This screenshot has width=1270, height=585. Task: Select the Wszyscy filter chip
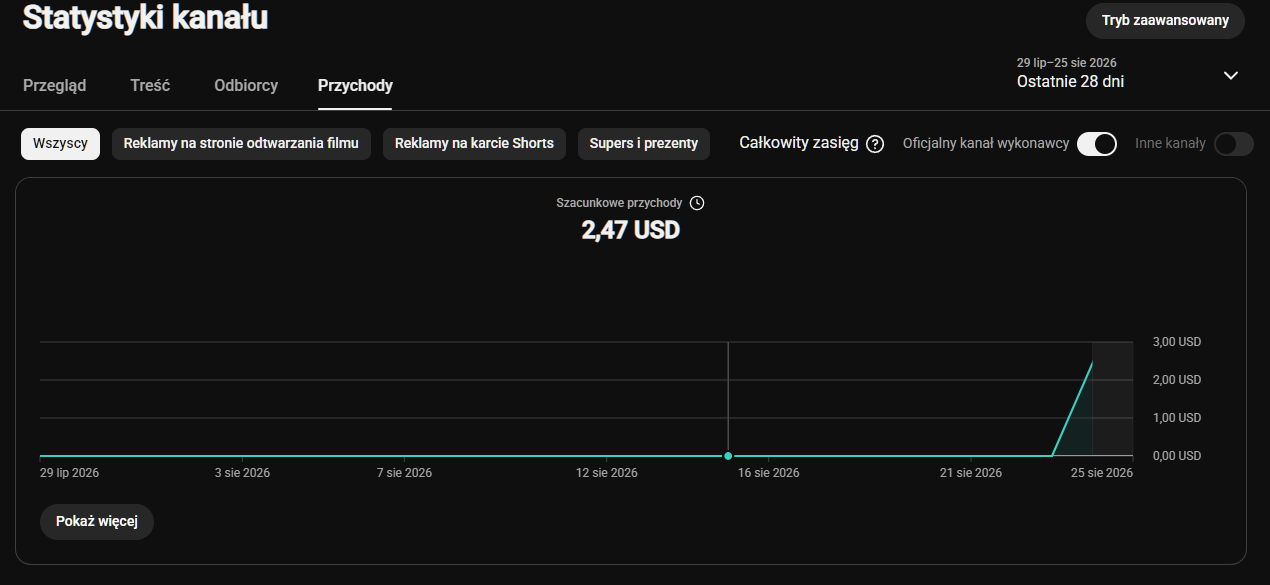click(60, 143)
